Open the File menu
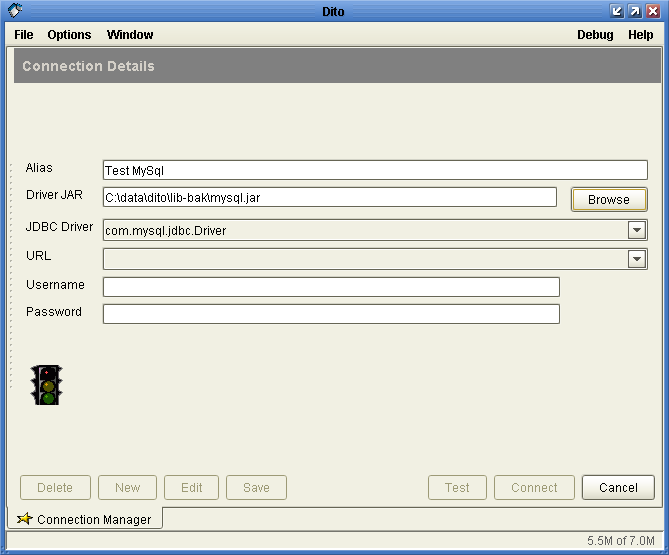 point(24,35)
